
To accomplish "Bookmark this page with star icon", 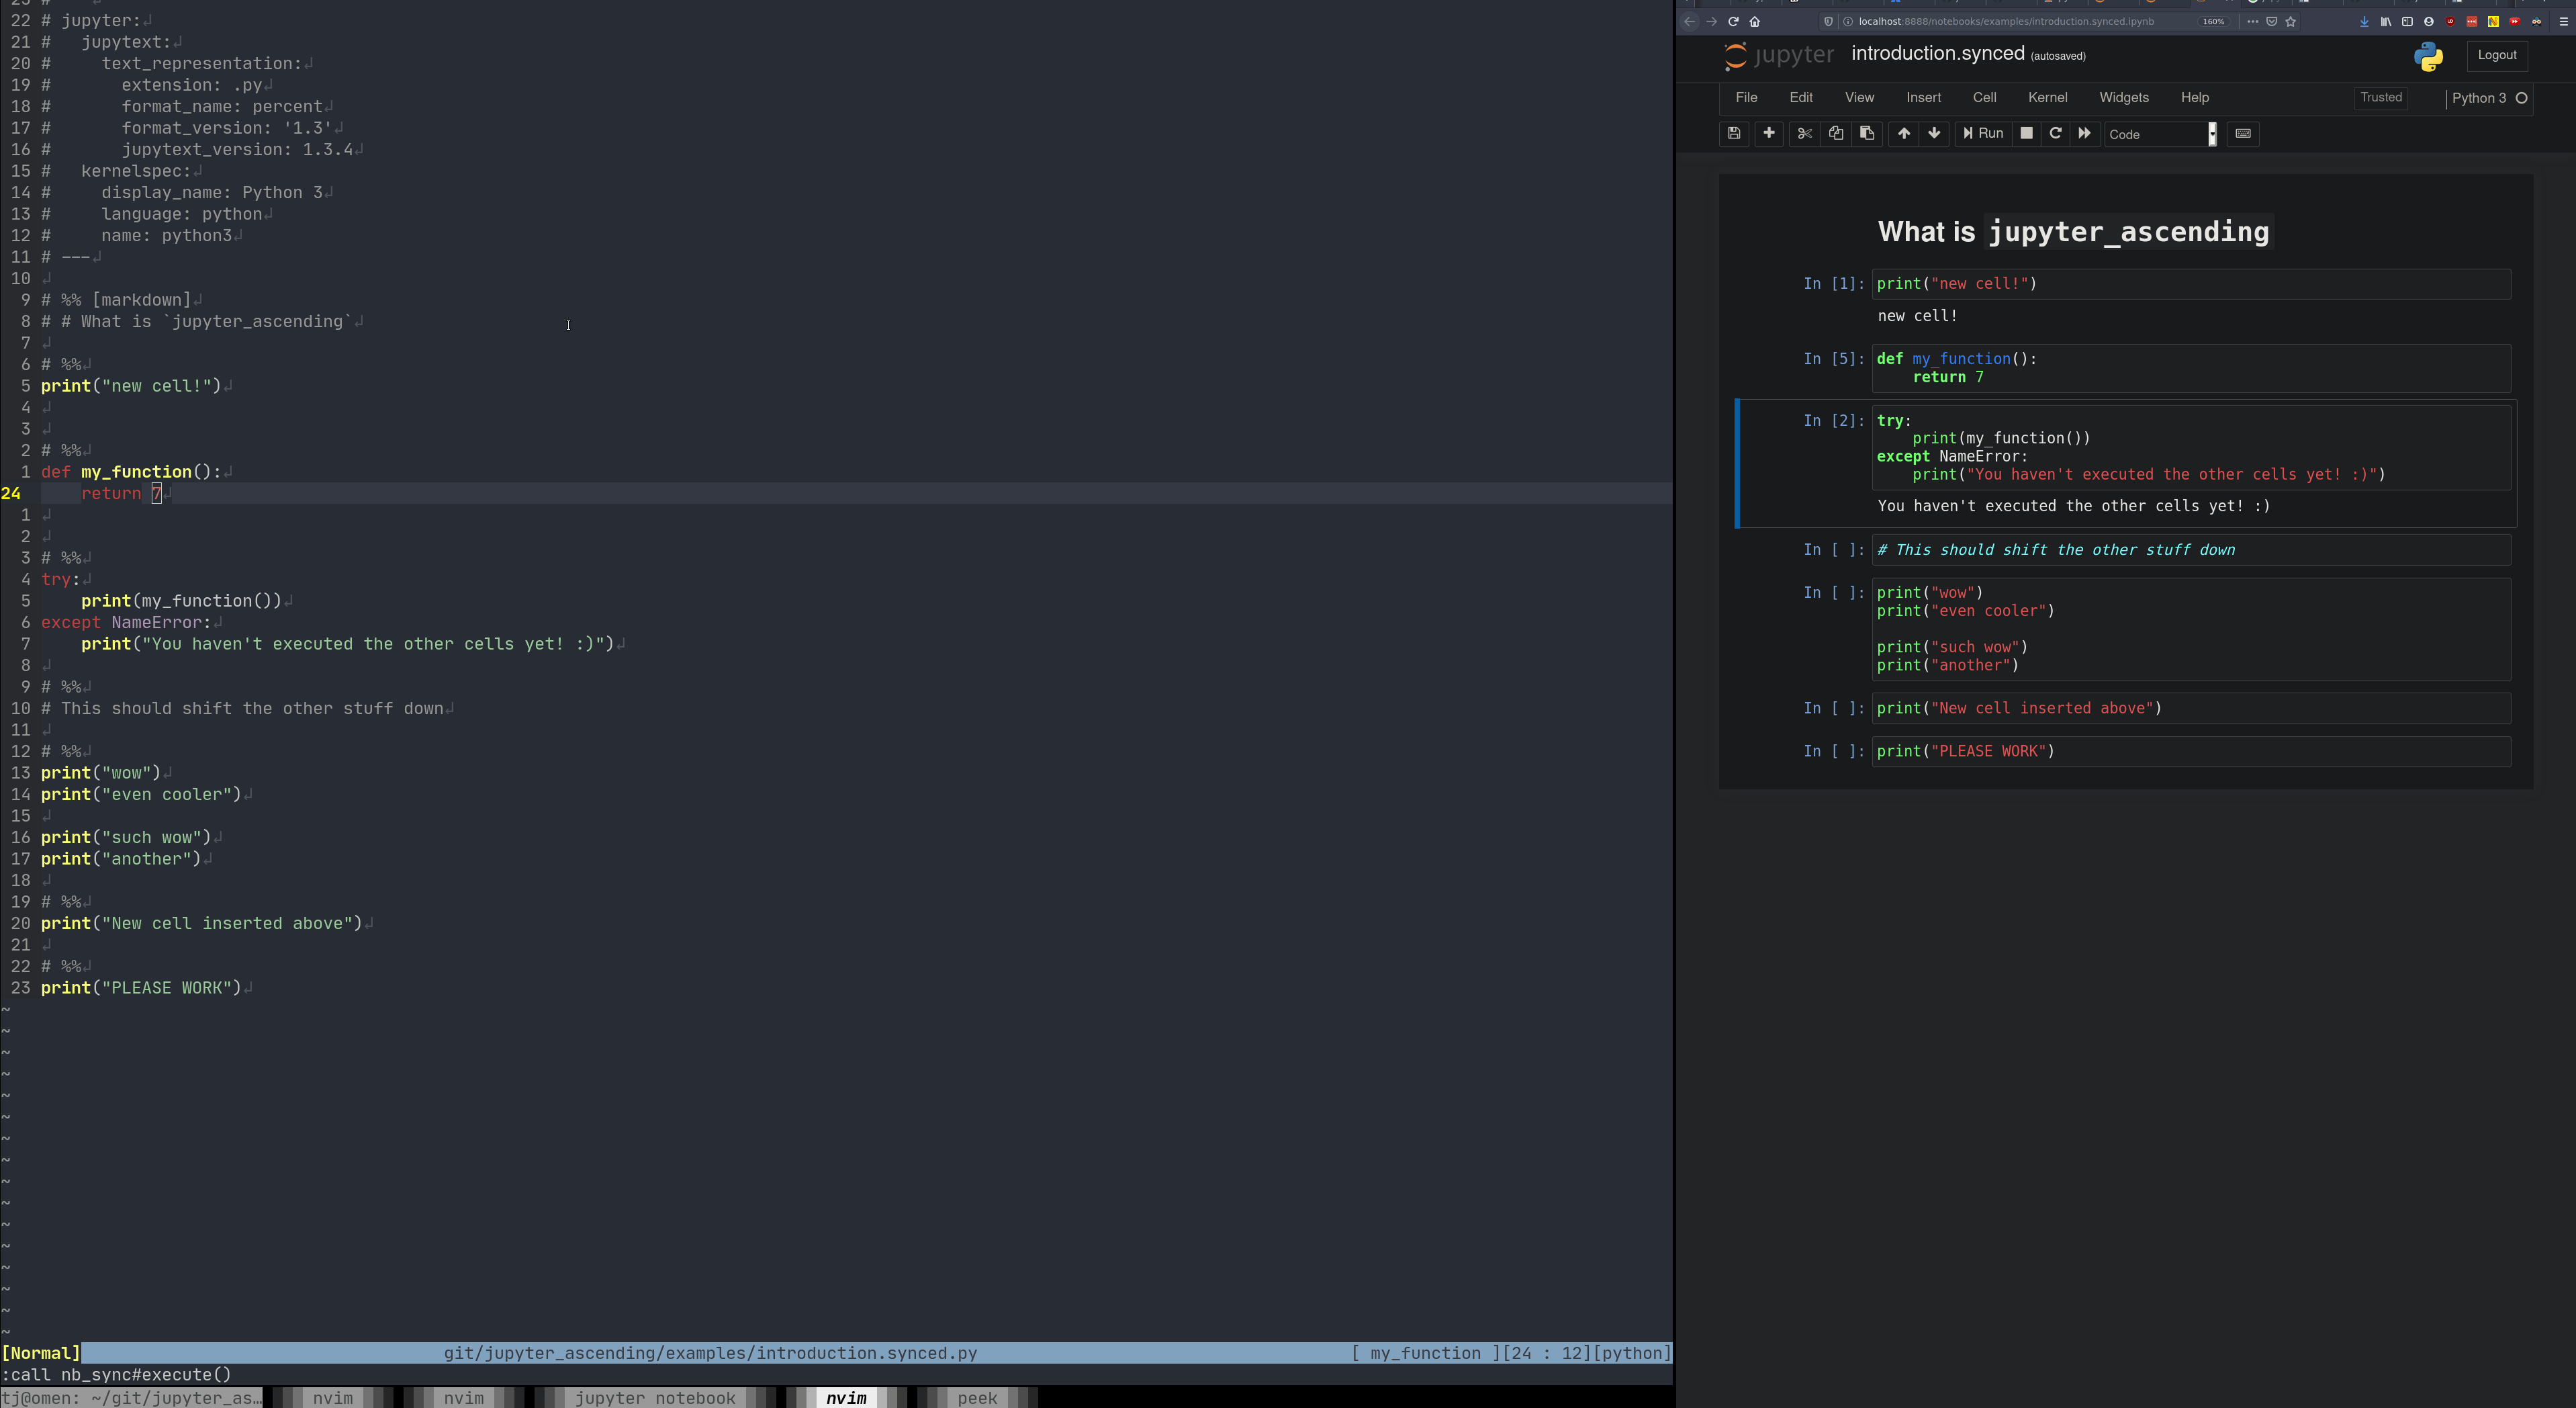I will [x=2291, y=21].
